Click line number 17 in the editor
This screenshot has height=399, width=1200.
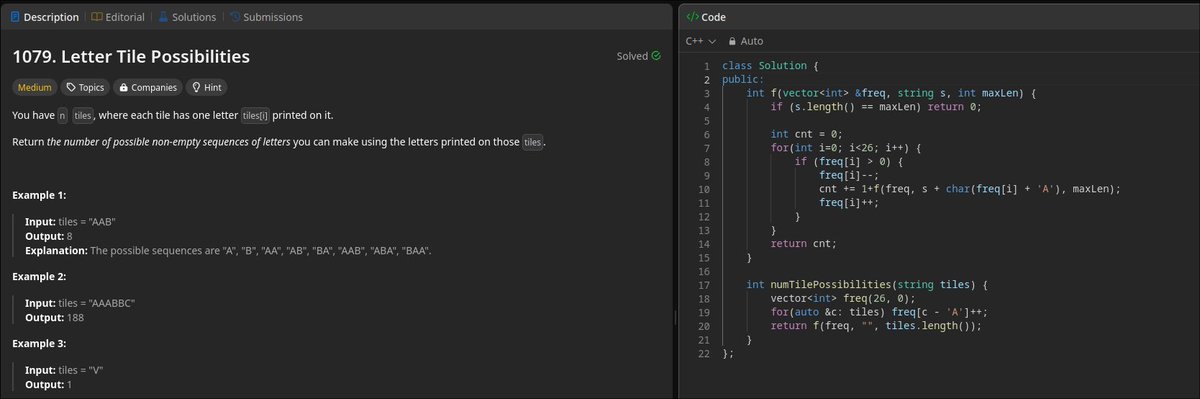(x=703, y=285)
